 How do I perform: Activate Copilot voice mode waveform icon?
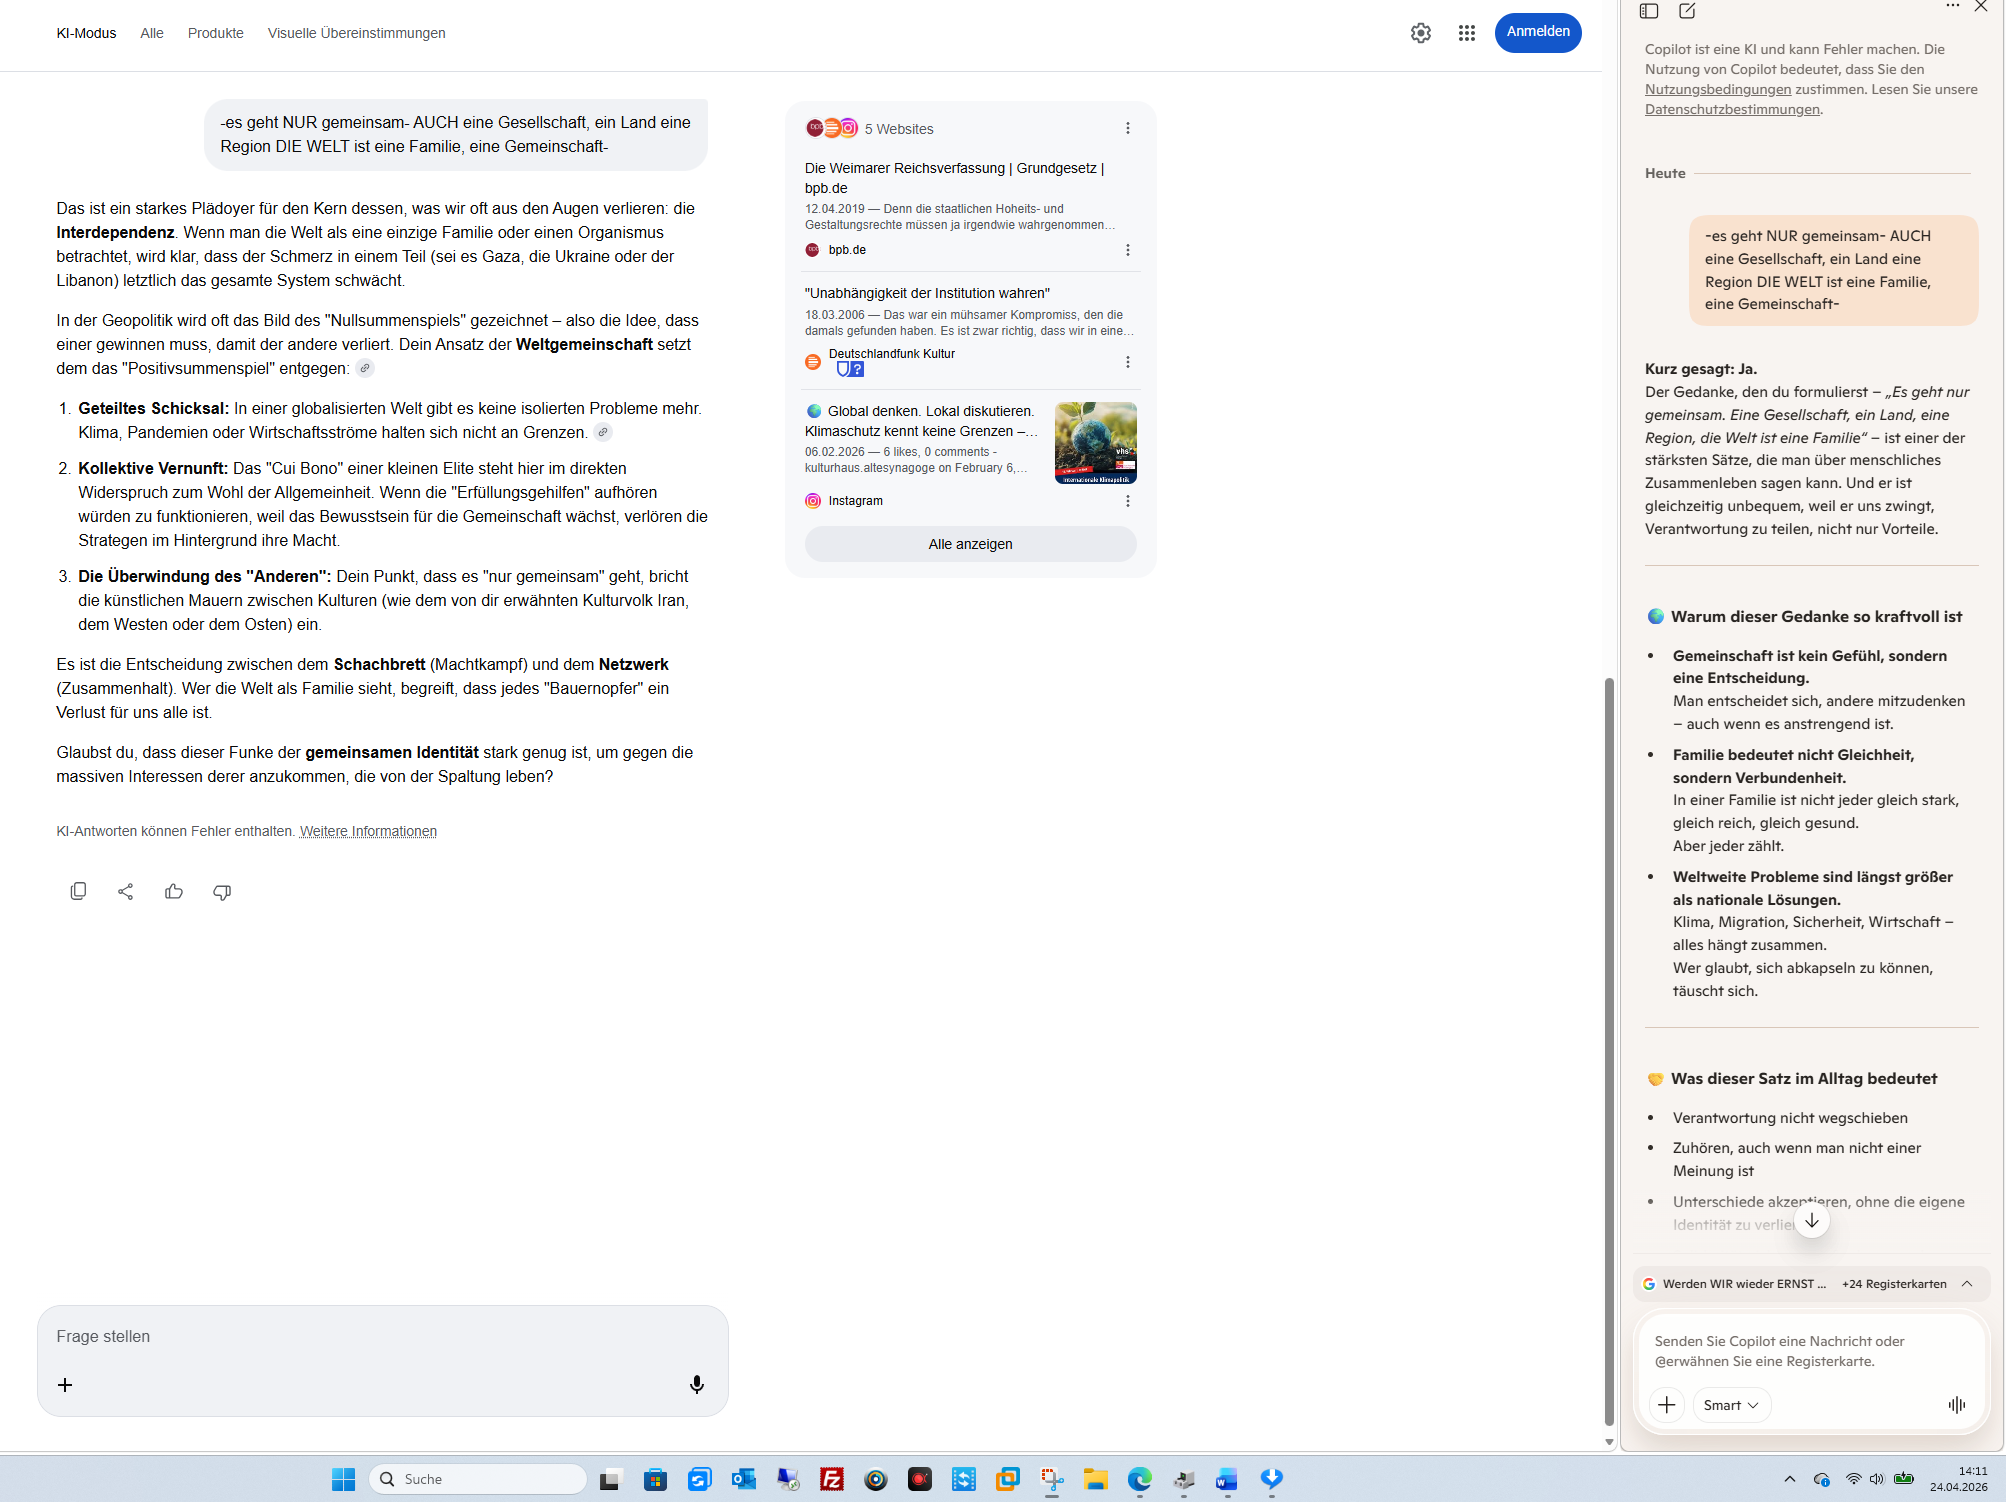pyautogui.click(x=1956, y=1405)
